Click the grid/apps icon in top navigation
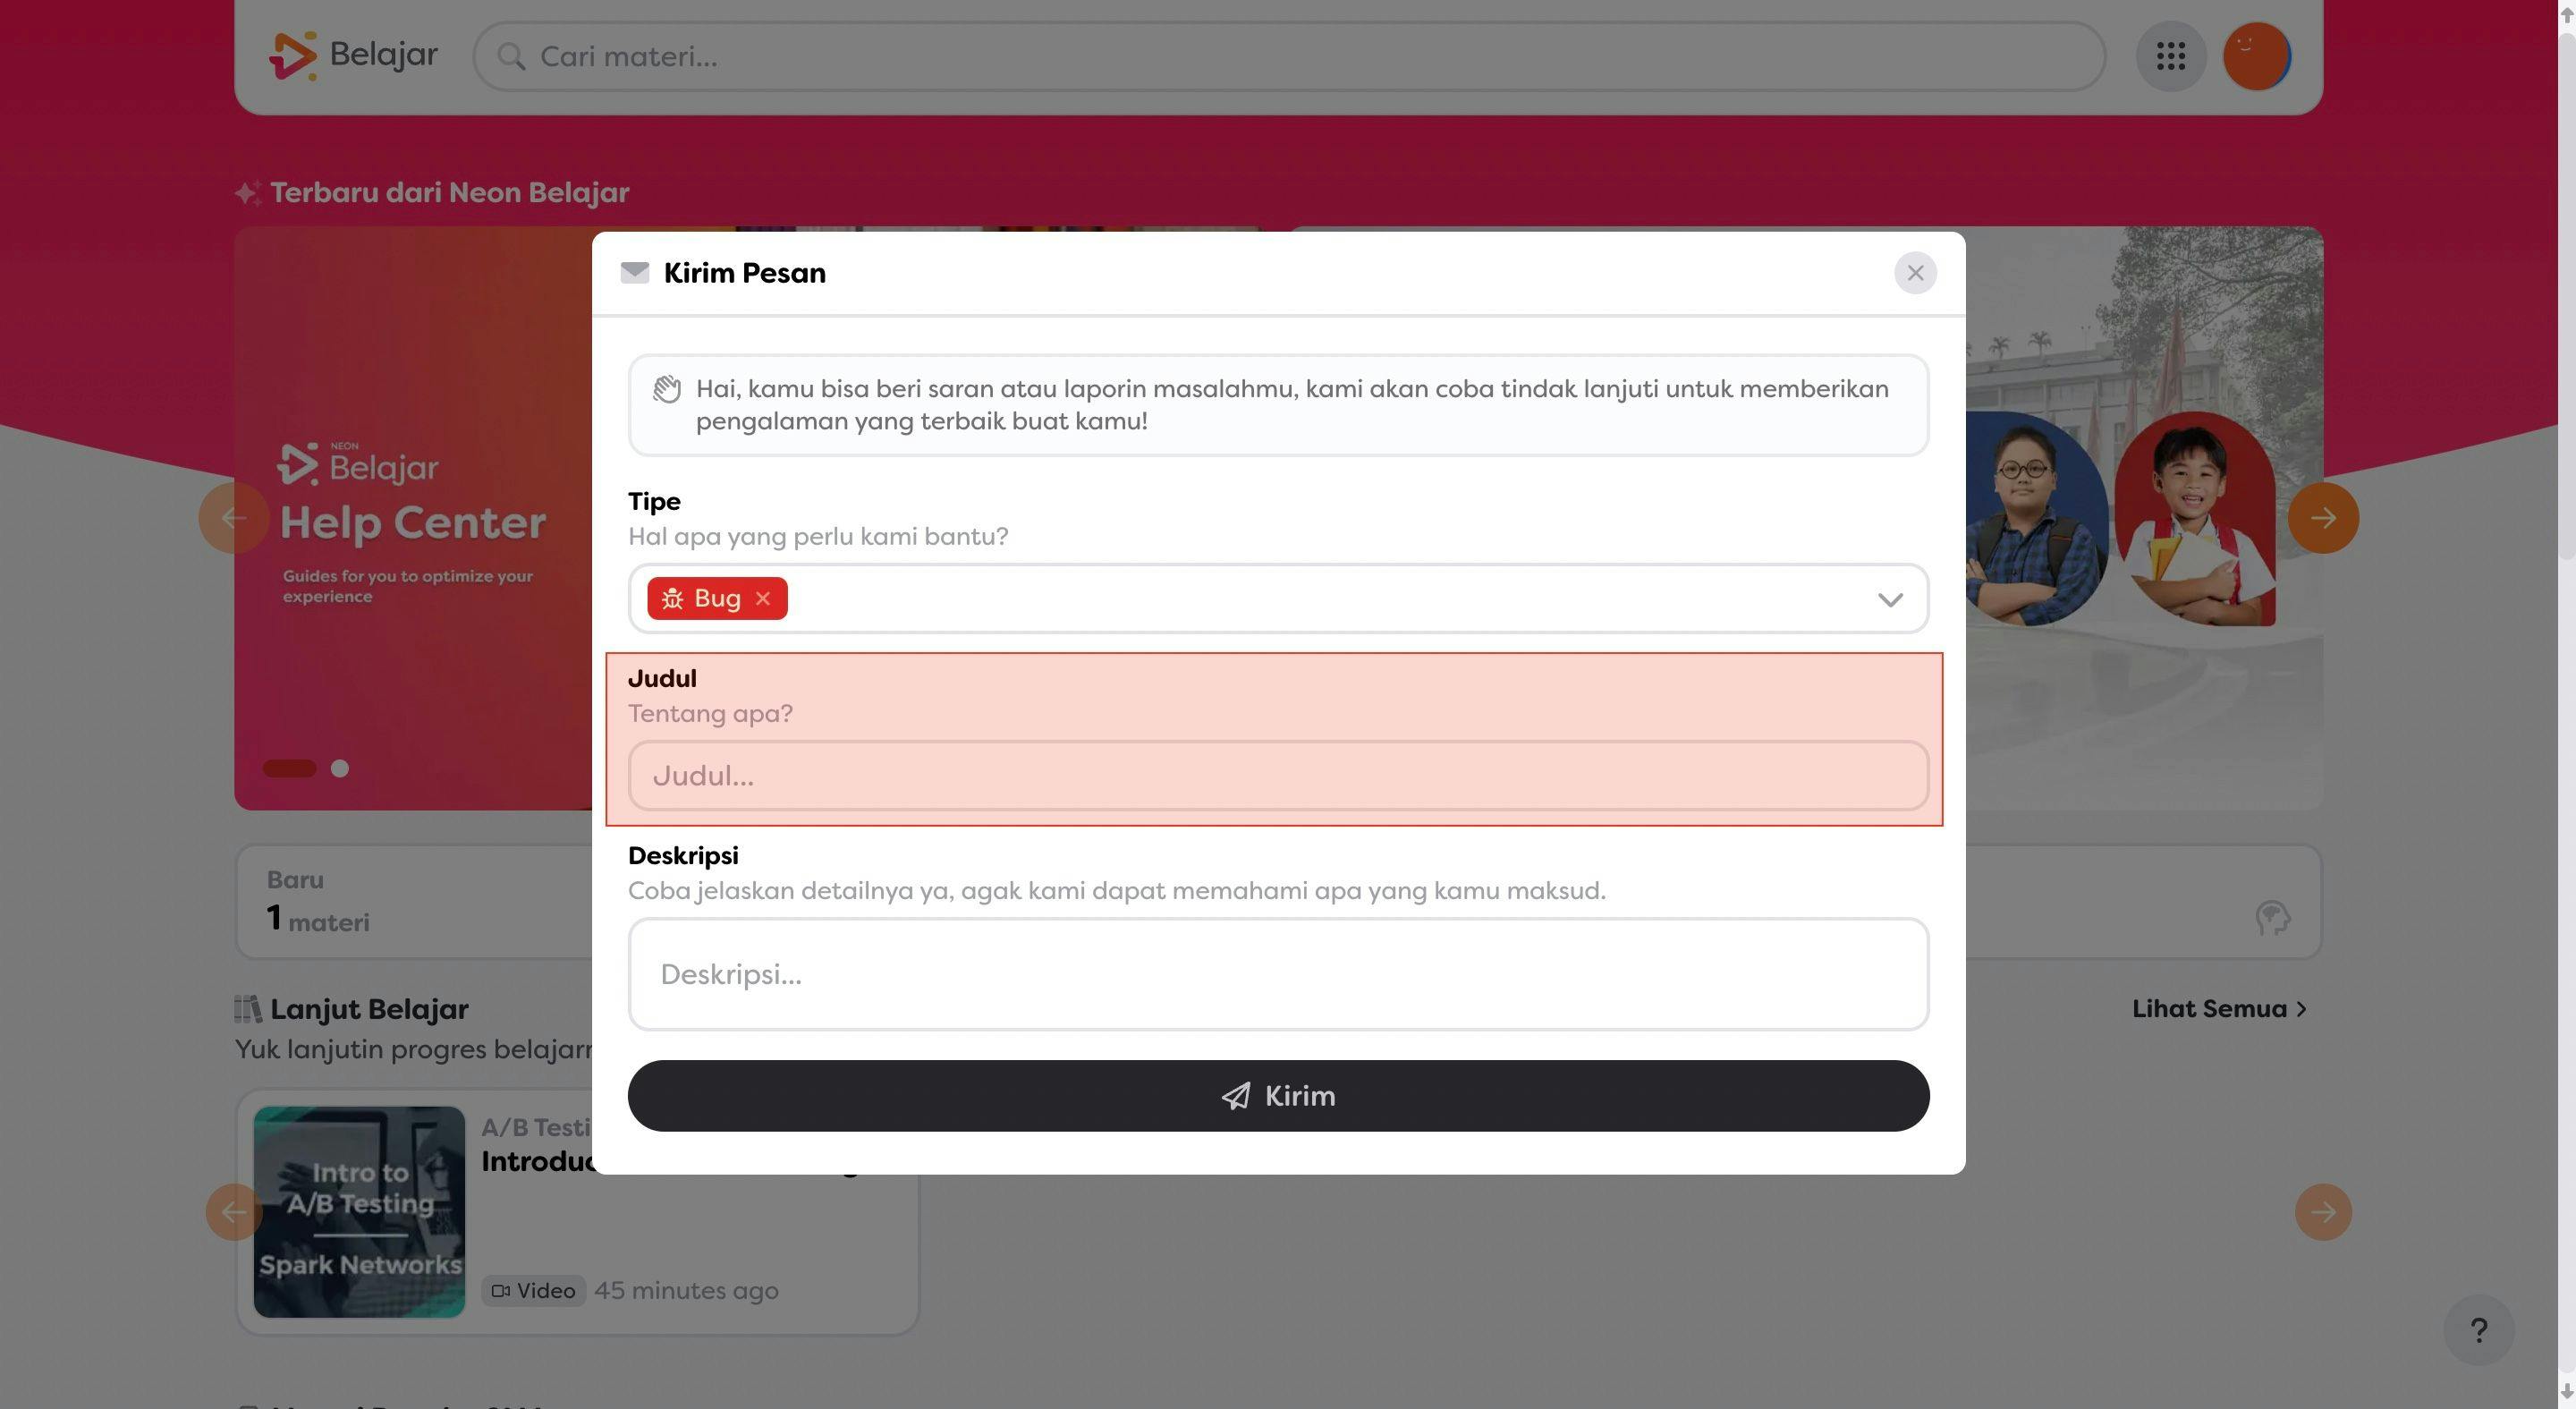The image size is (2576, 1409). click(2170, 54)
